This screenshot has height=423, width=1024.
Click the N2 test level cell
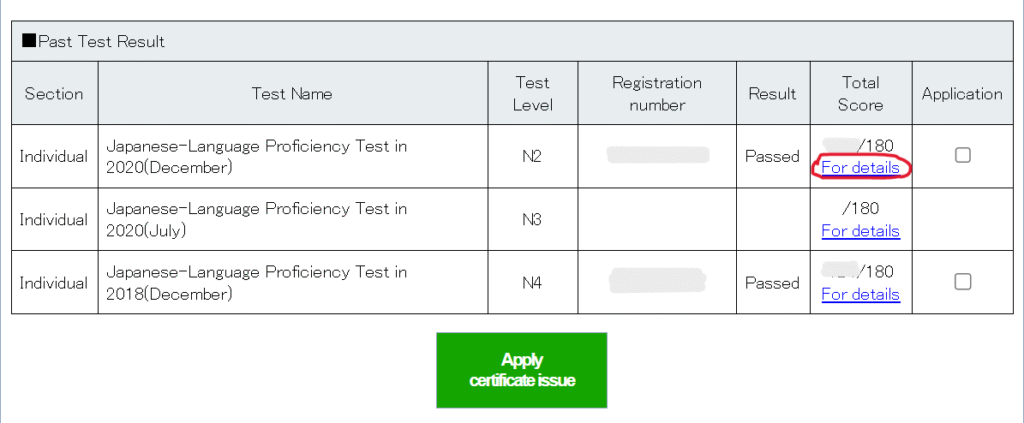pos(532,157)
